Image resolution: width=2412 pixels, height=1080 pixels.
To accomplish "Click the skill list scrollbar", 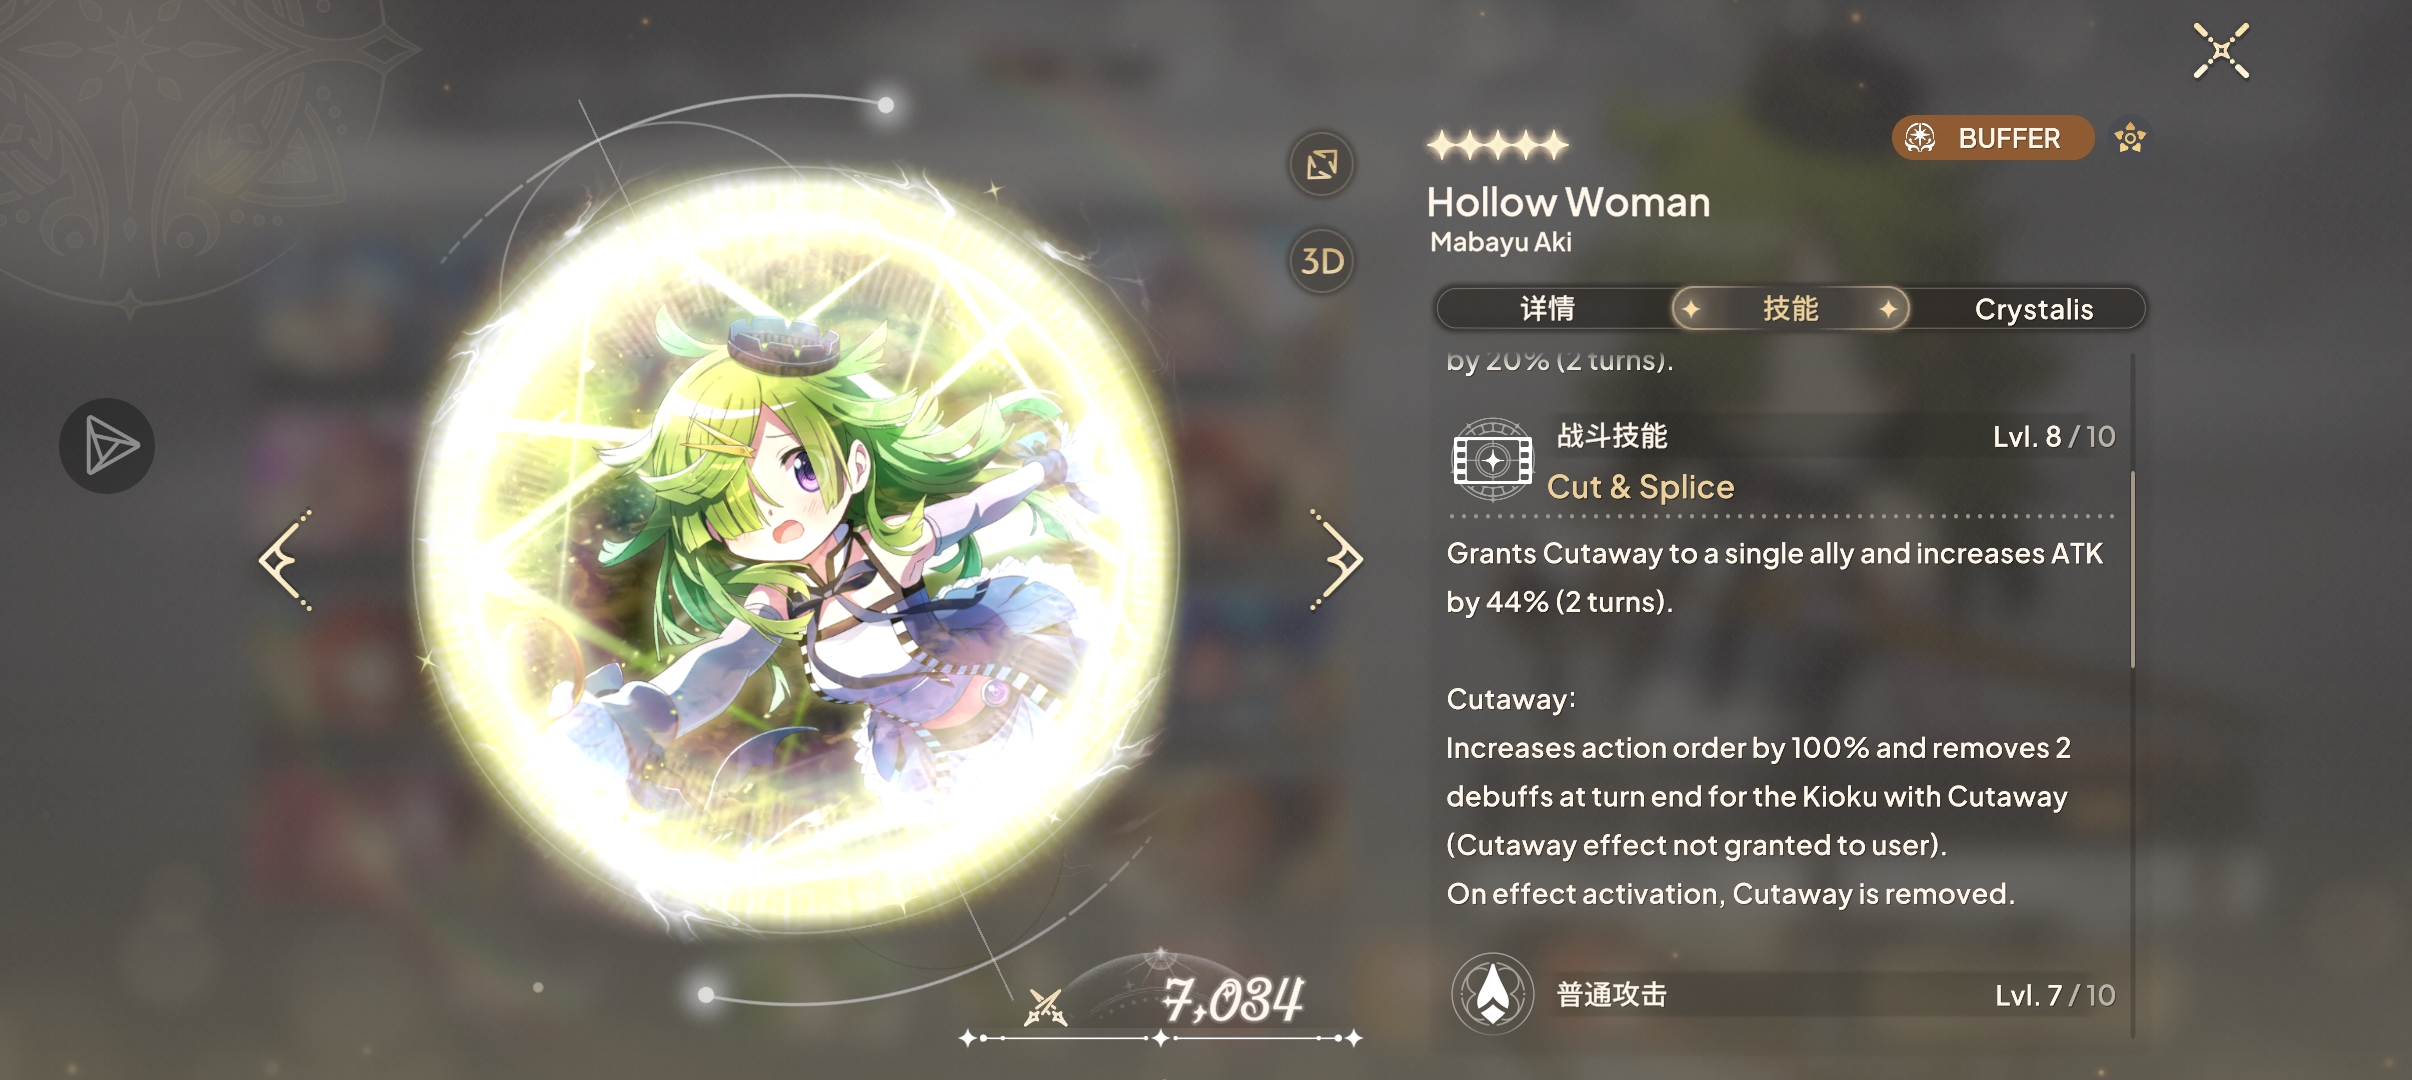I will coord(2132,570).
